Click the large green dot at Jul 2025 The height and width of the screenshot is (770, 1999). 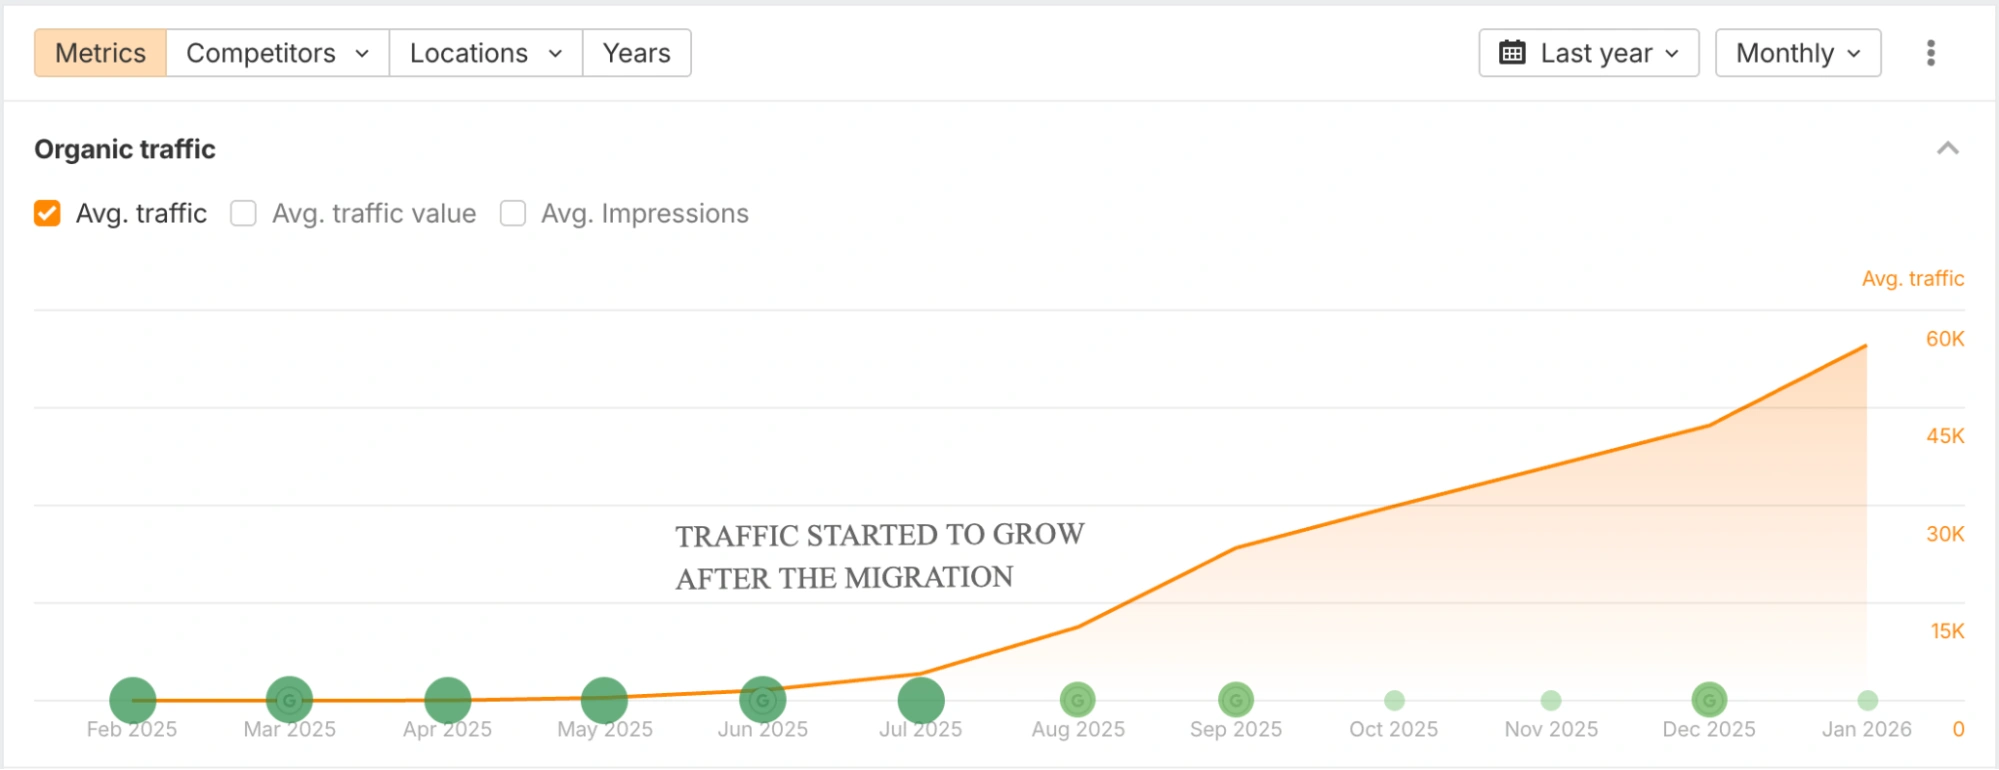[921, 699]
